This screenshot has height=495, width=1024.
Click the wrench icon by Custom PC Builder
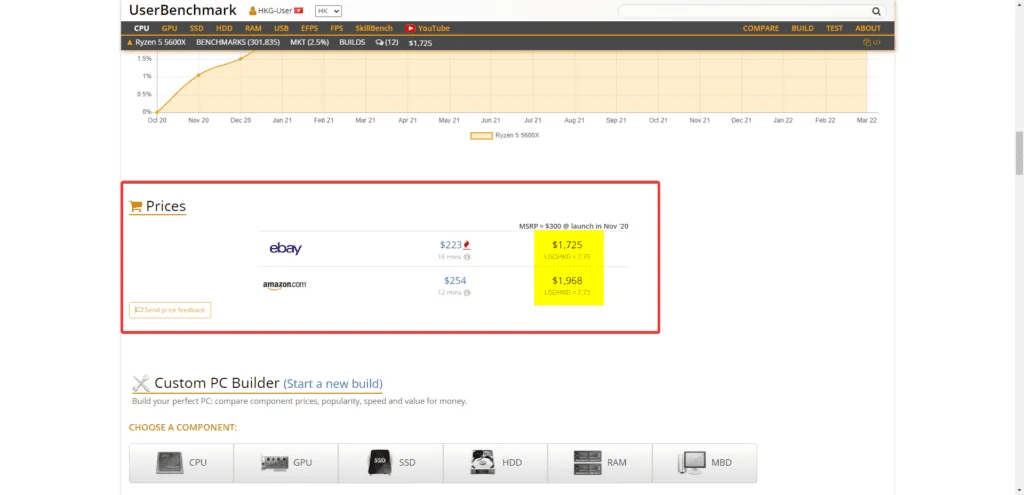[140, 383]
